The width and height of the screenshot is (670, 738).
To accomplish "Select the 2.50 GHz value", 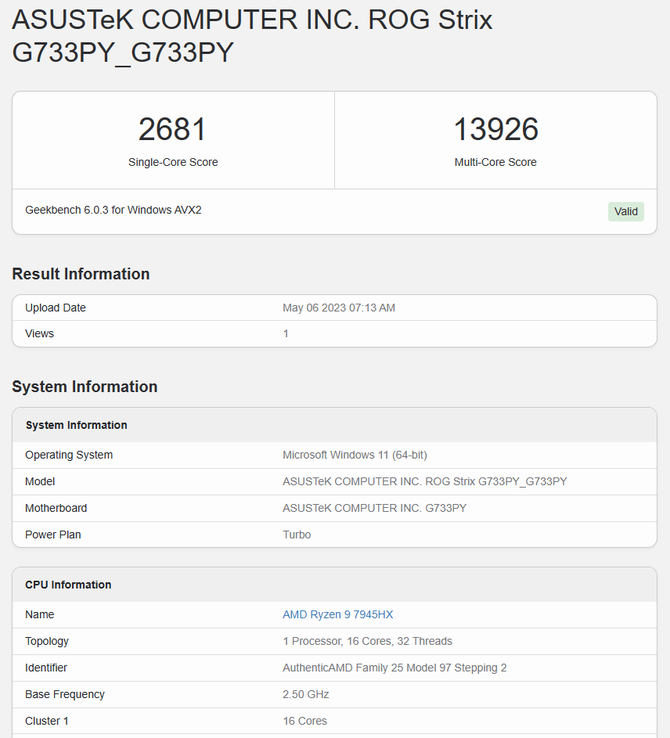I will coord(305,694).
